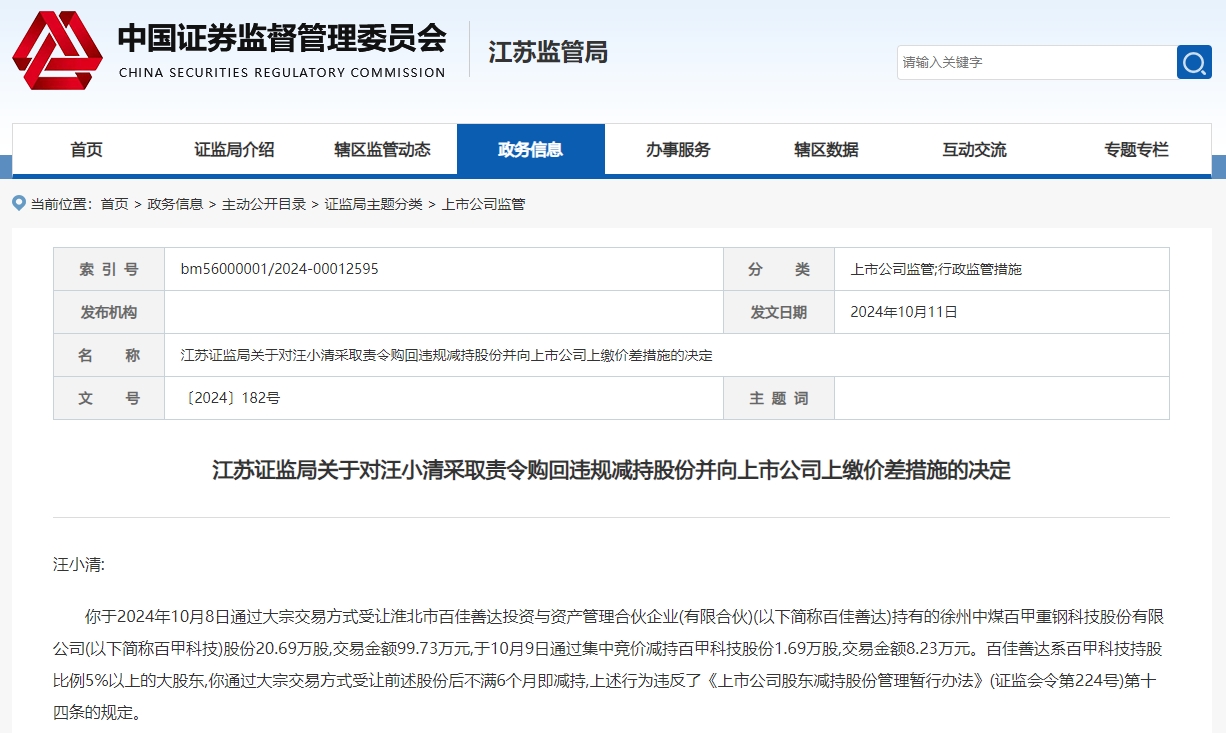Open the 证监局介绍 navigation tab
Viewport: 1226px width, 733px height.
pyautogui.click(x=234, y=150)
